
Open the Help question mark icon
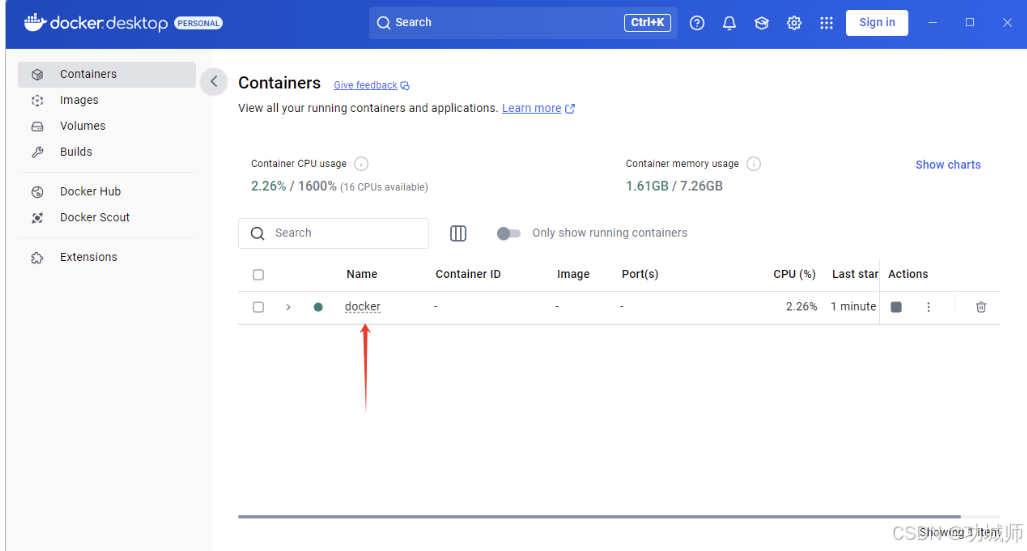click(697, 23)
